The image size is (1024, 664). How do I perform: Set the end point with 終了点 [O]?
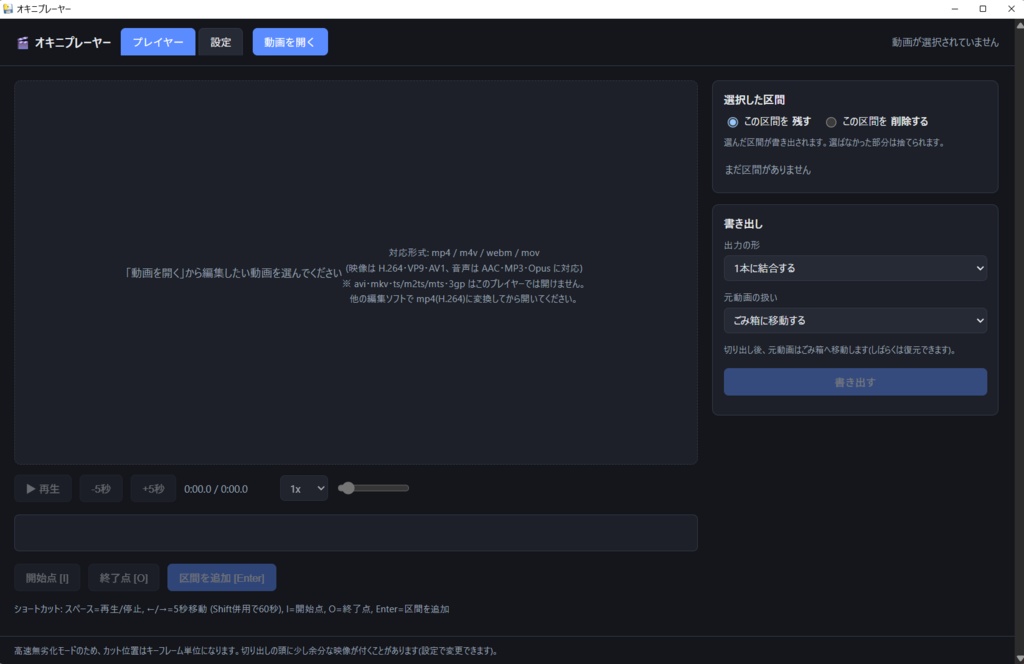pos(123,578)
